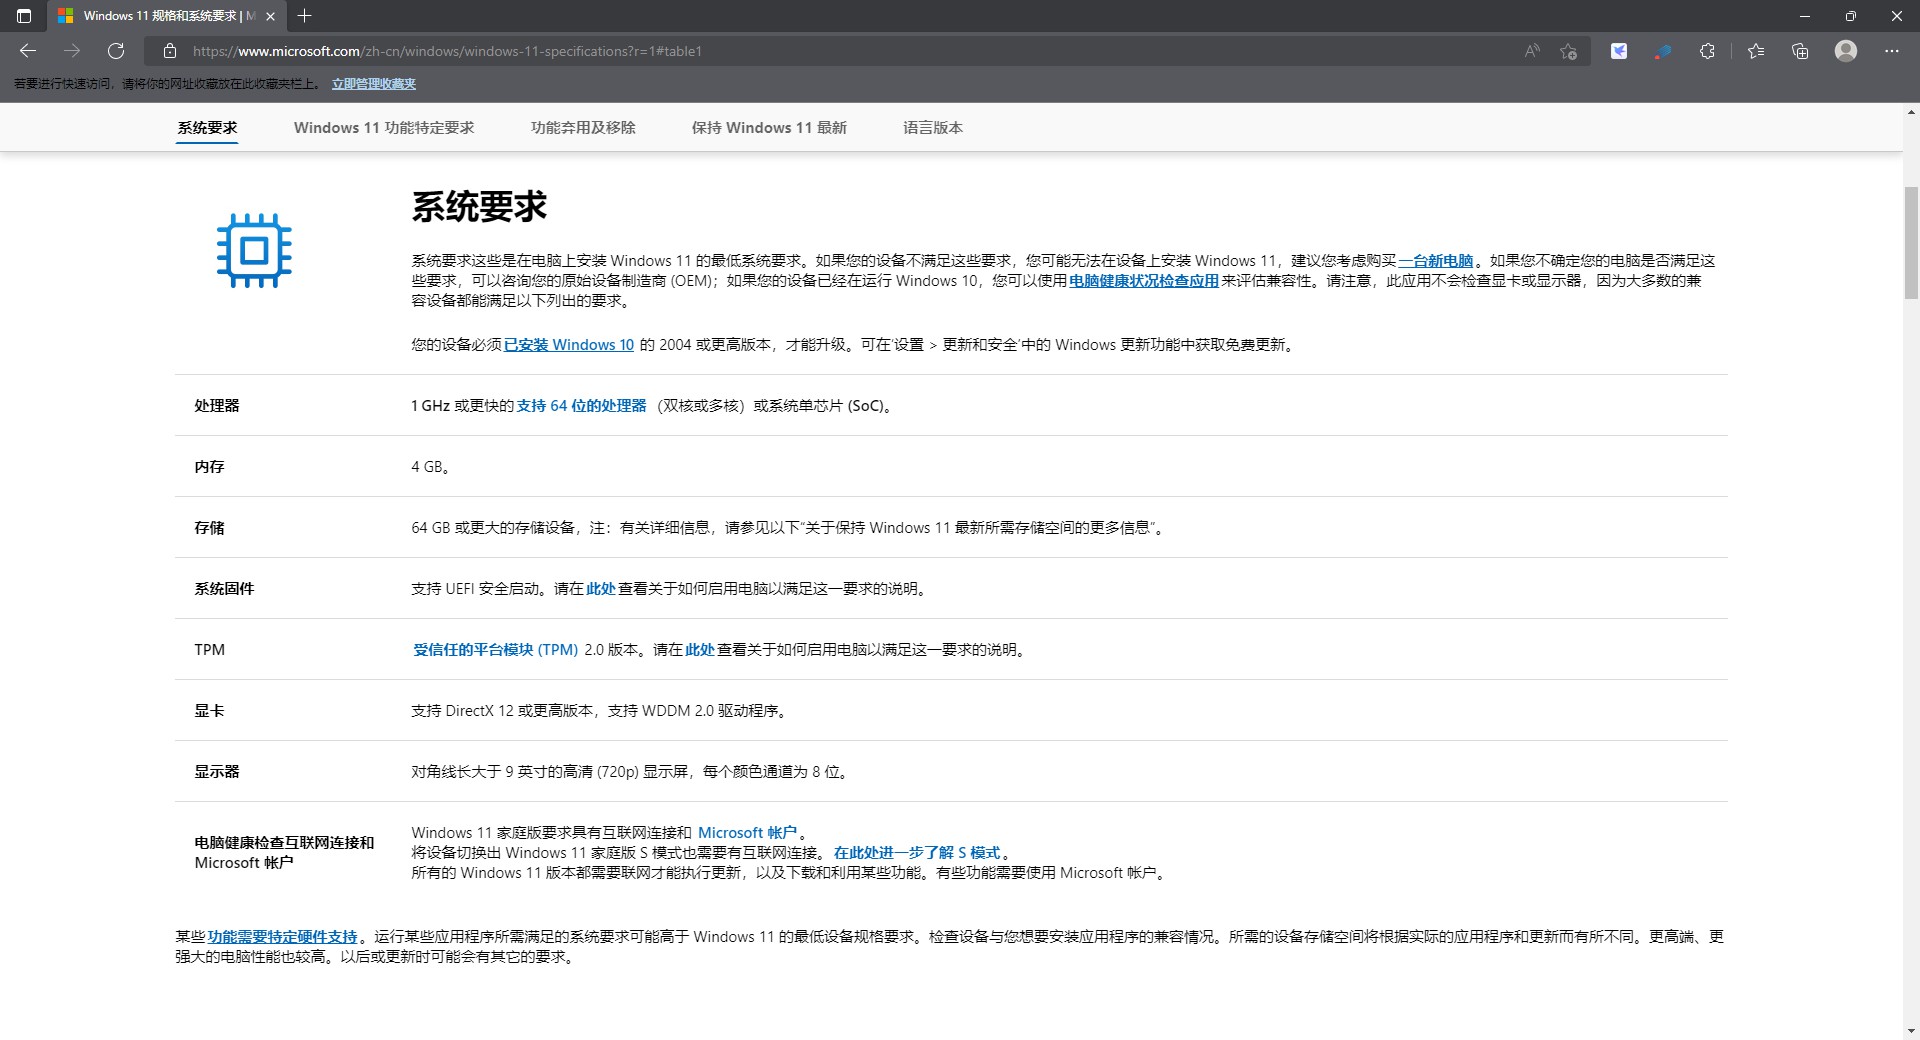
Task: Click the 受信任的平台模块 (TPM) link
Action: (495, 649)
